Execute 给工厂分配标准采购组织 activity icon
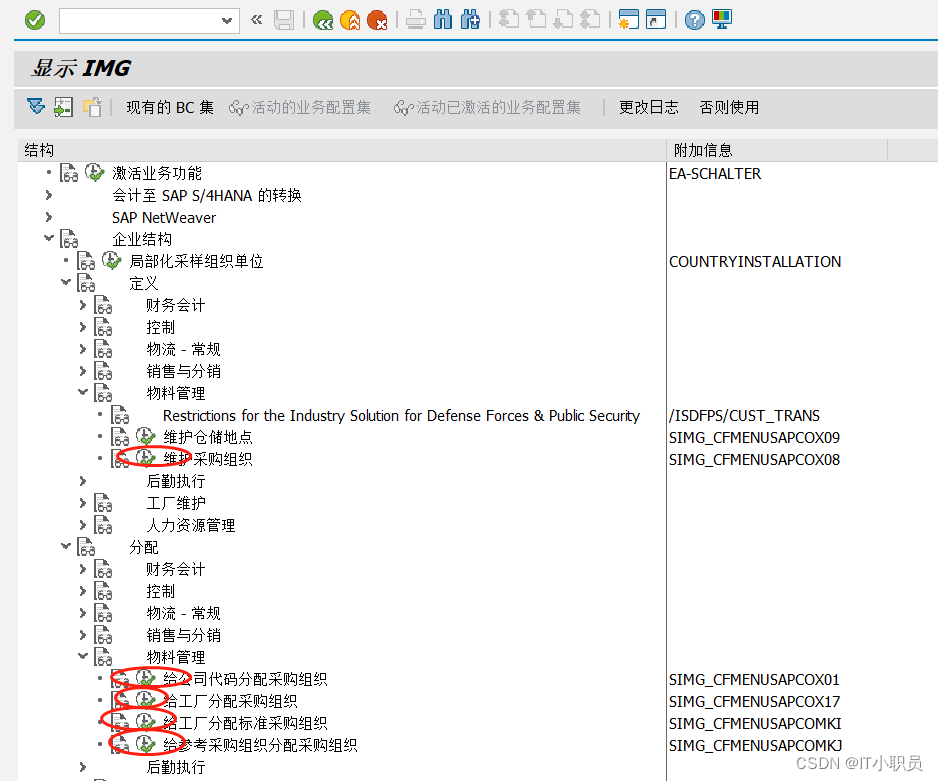Viewport: 938px width, 781px height. [x=145, y=722]
